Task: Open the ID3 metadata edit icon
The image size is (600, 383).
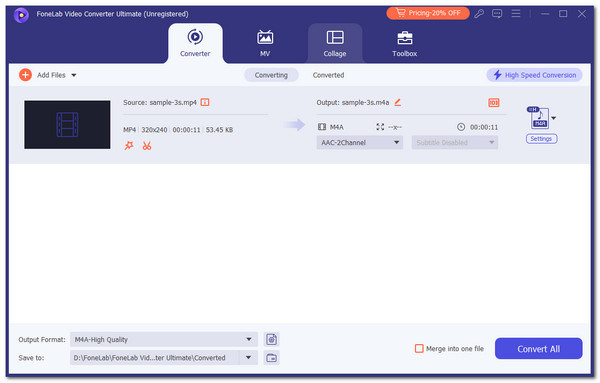Action: 494,103
